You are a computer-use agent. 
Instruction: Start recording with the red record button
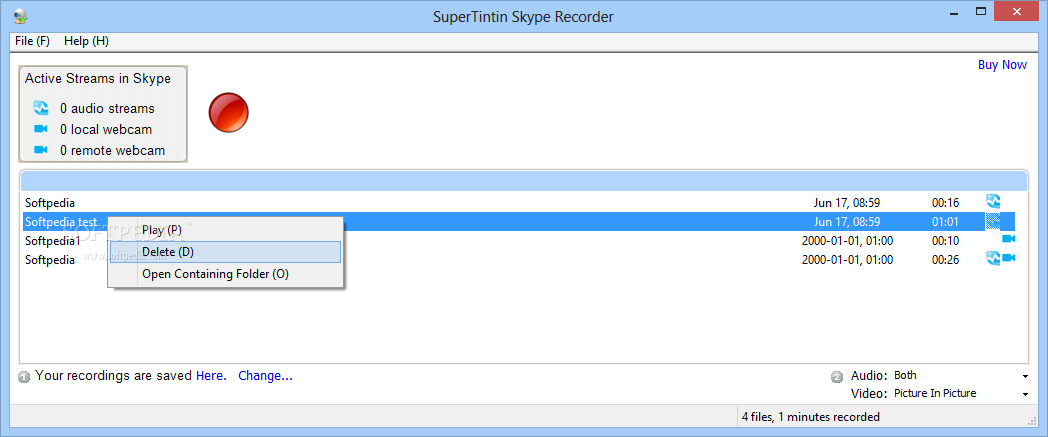pos(229,112)
